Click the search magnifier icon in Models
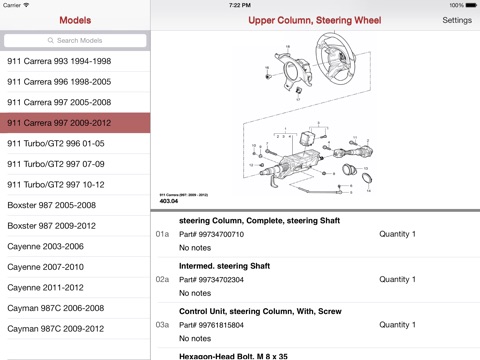480x360 pixels. [51, 40]
